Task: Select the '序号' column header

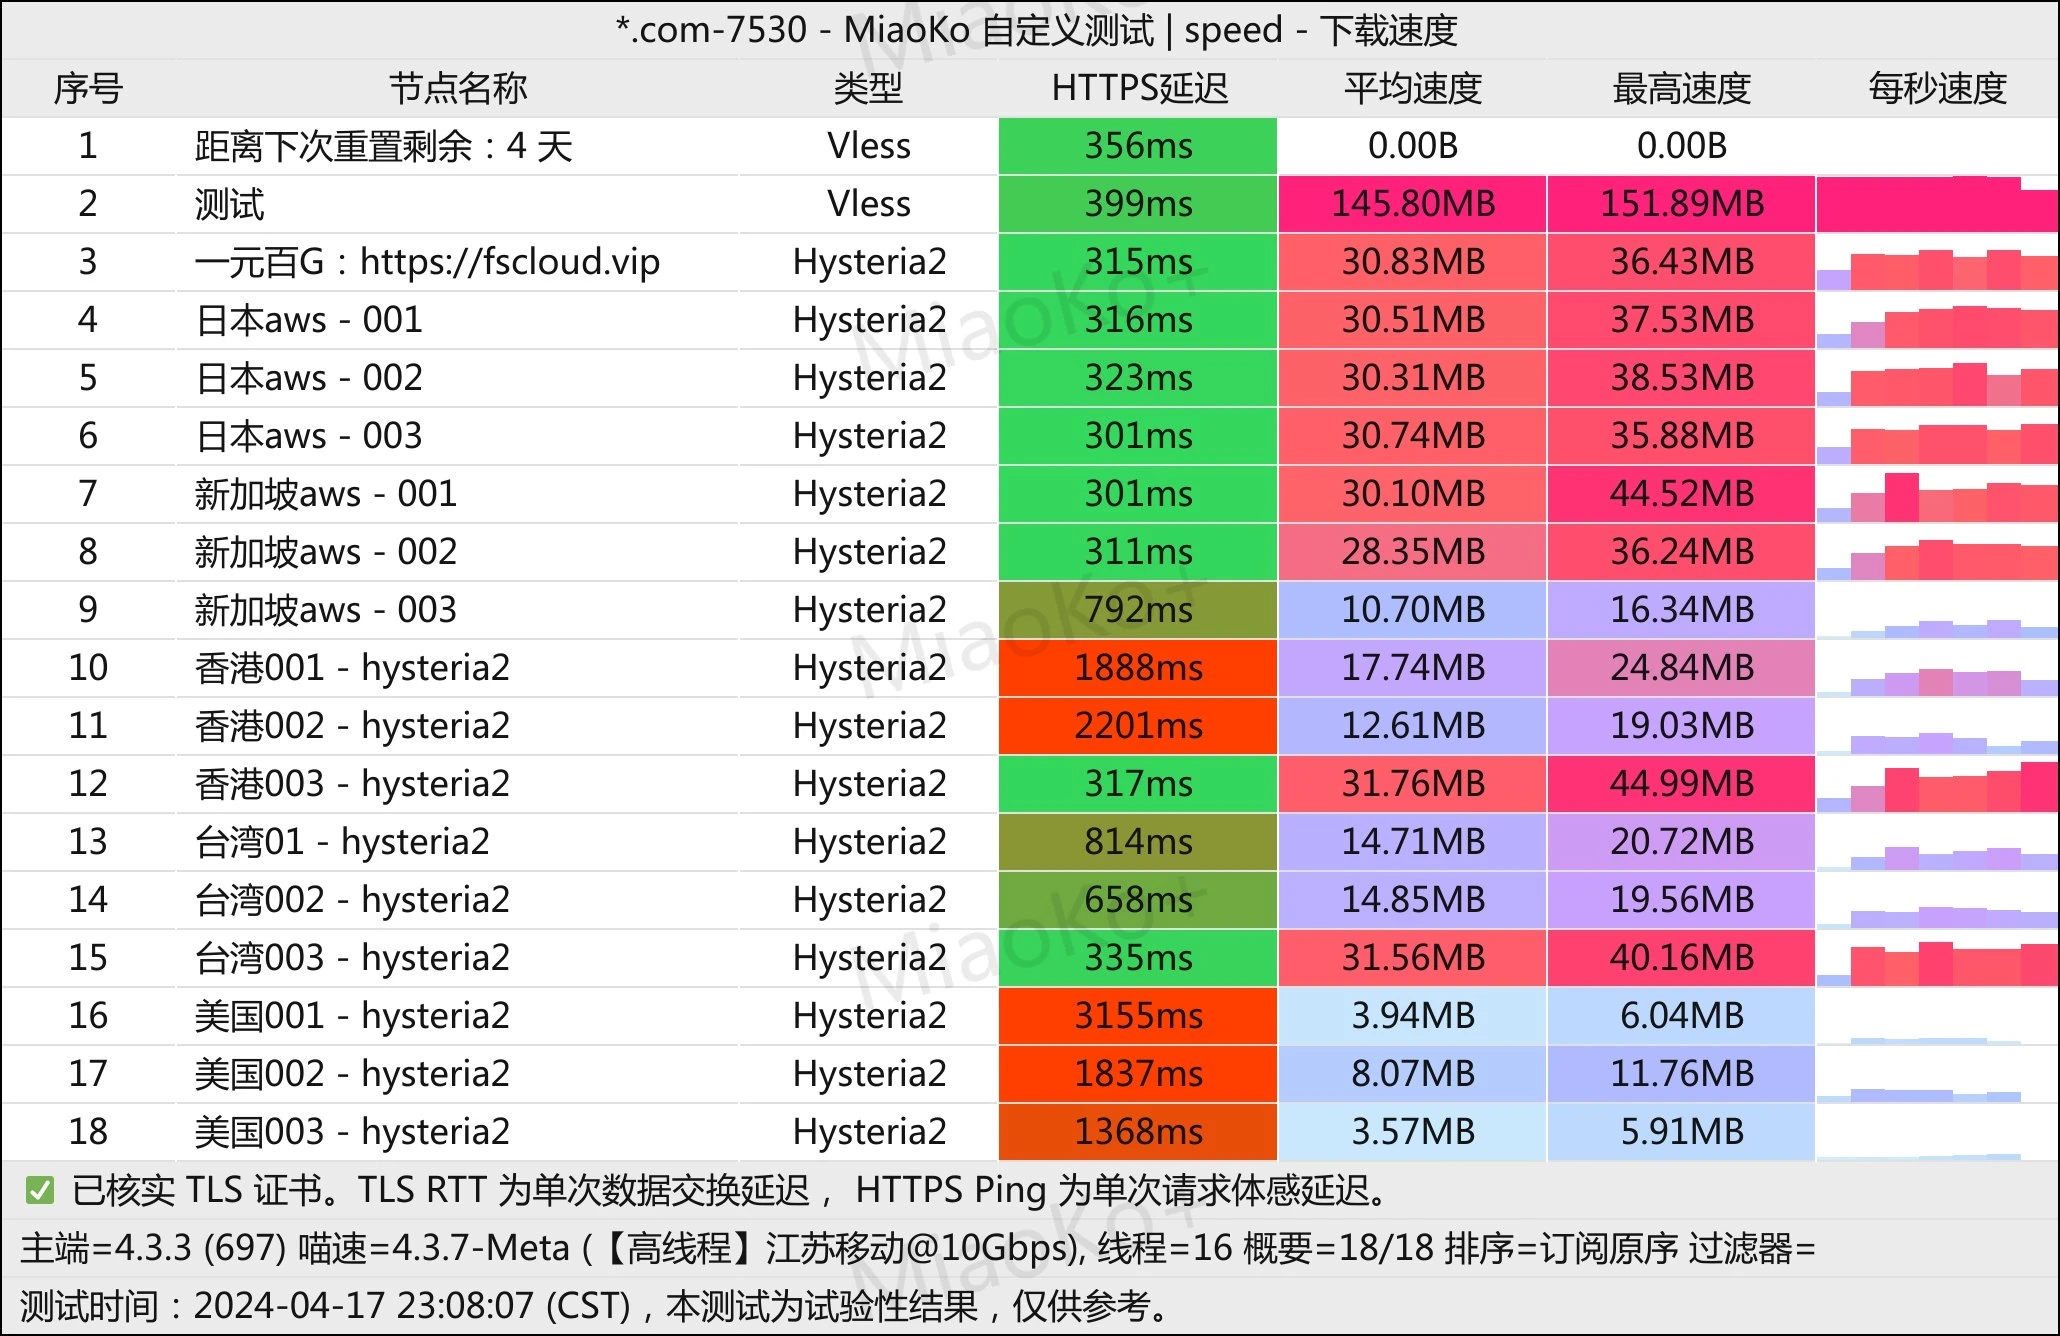Action: coord(88,89)
